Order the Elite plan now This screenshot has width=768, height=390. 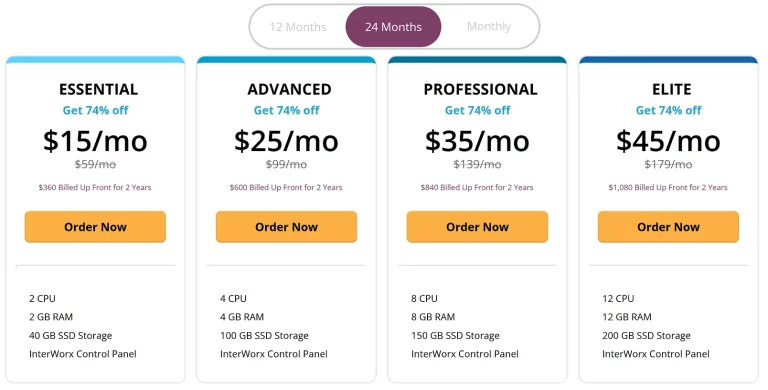tap(669, 227)
